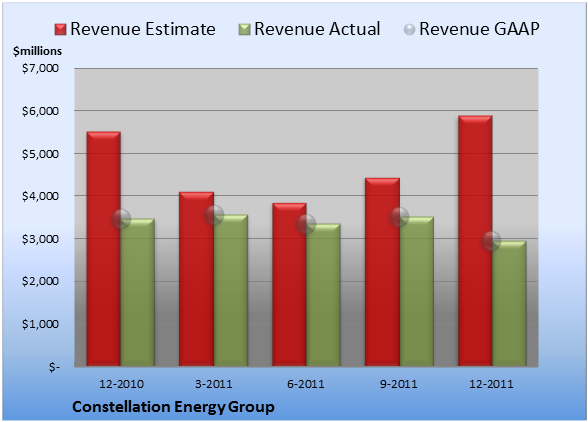
Task: Select the Revenue Actual legend label
Action: click(x=317, y=29)
